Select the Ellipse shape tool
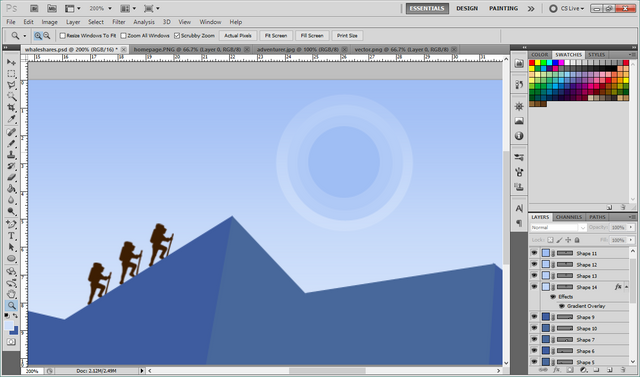This screenshot has width=640, height=377. click(11, 259)
